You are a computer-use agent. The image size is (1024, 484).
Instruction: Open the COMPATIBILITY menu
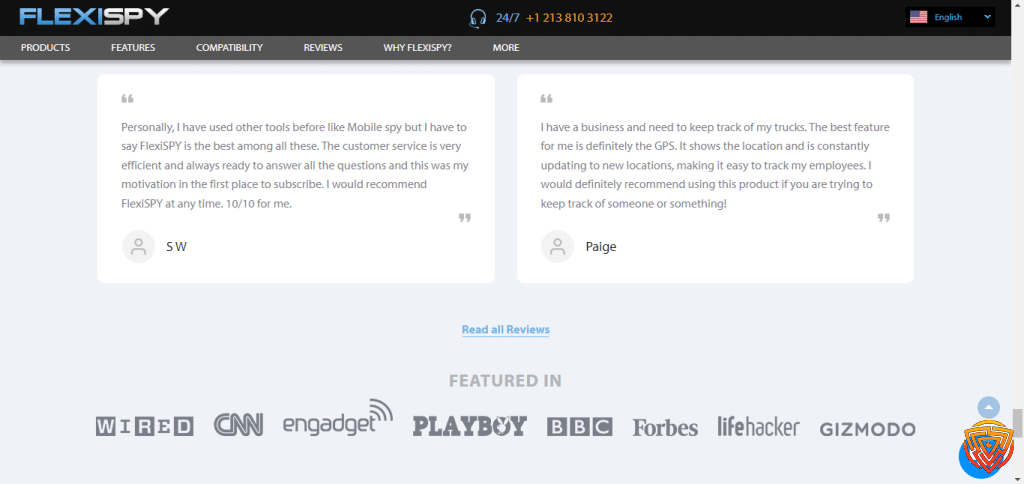[229, 48]
